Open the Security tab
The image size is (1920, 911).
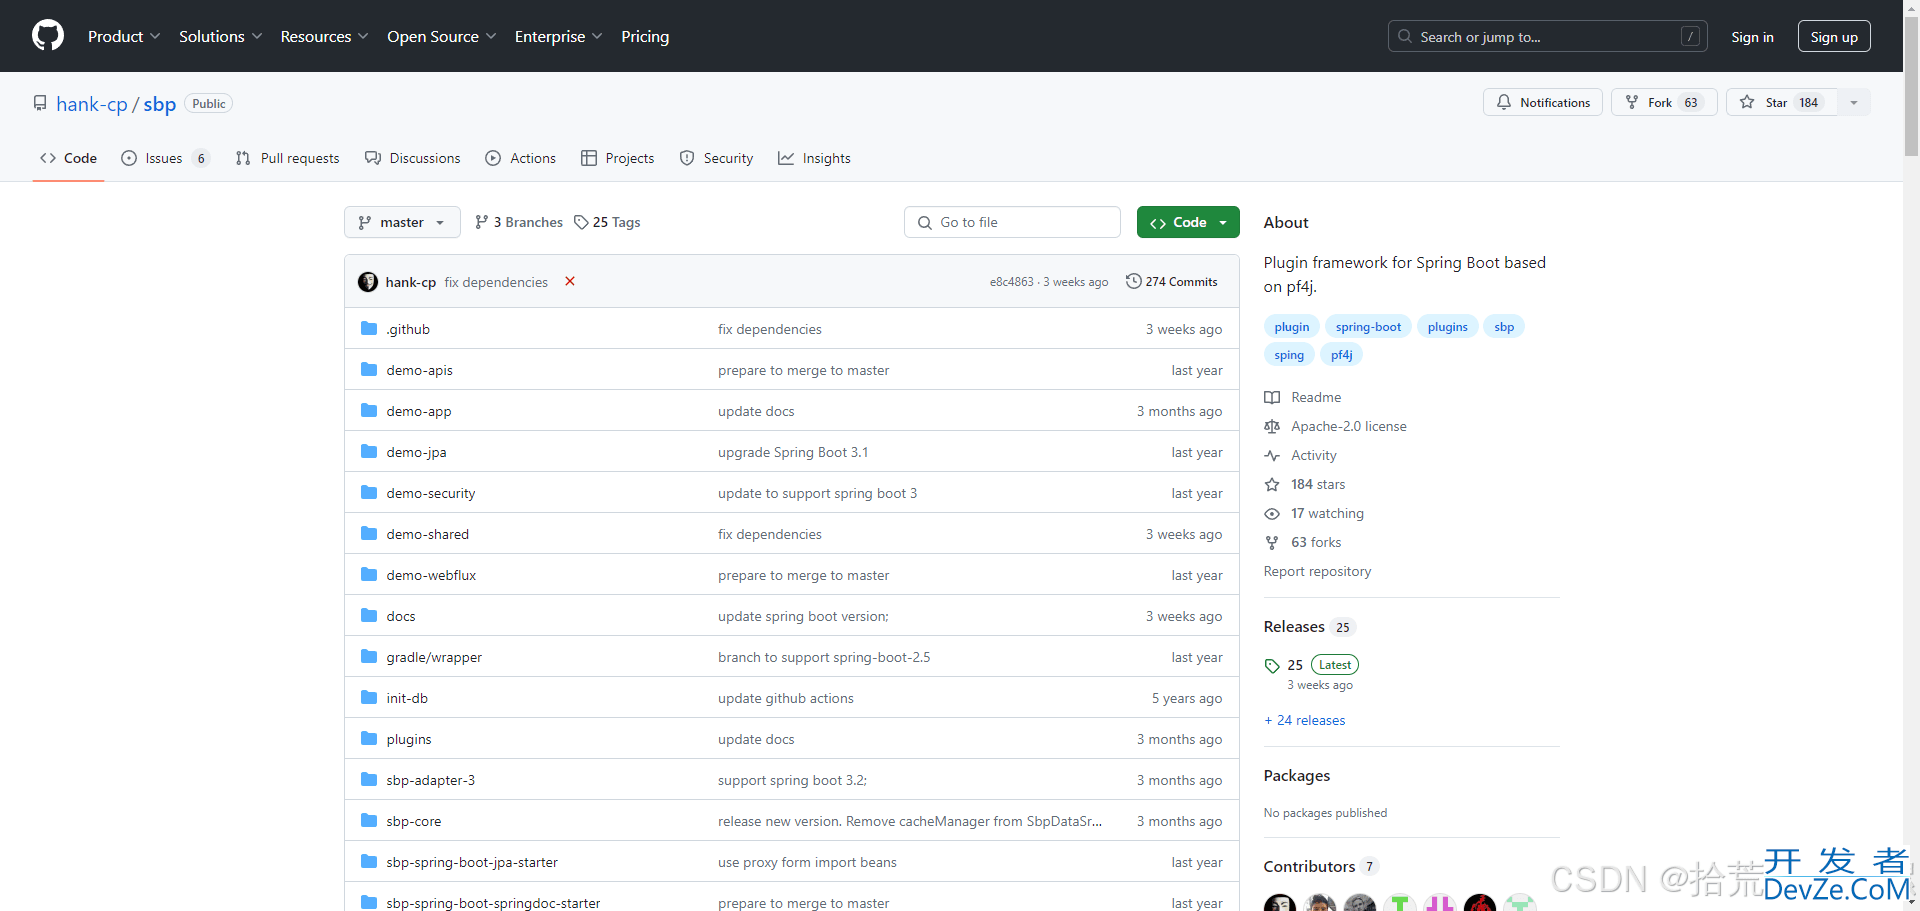tap(717, 158)
